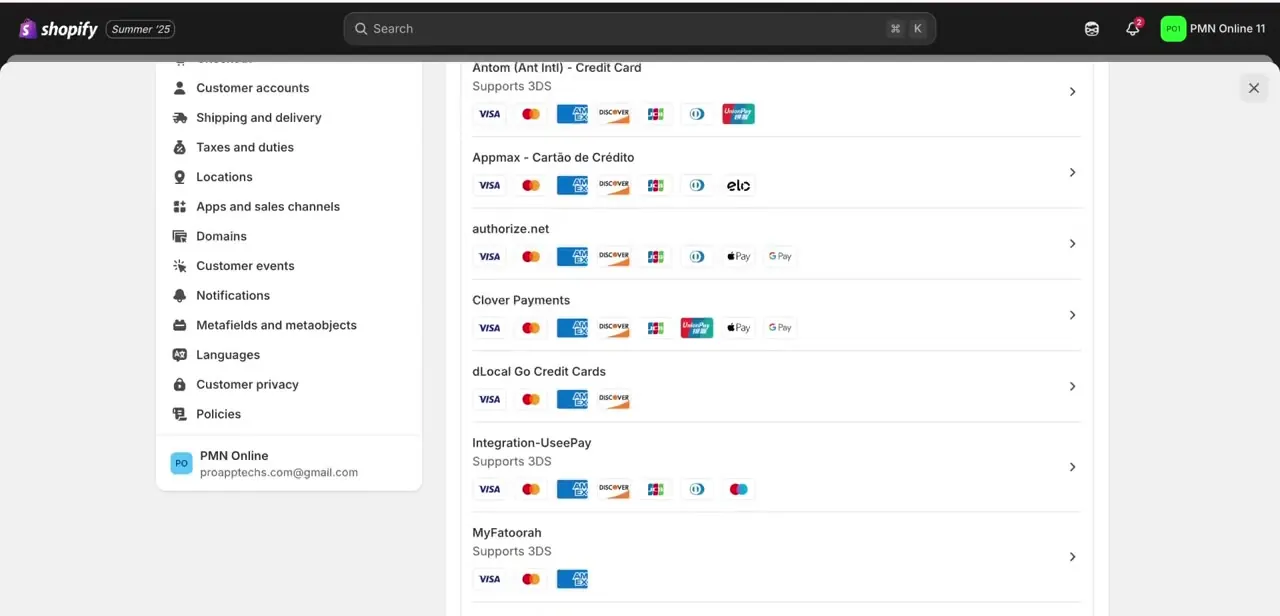Click the Customer privacy lock icon
The image size is (1280, 616).
click(180, 385)
